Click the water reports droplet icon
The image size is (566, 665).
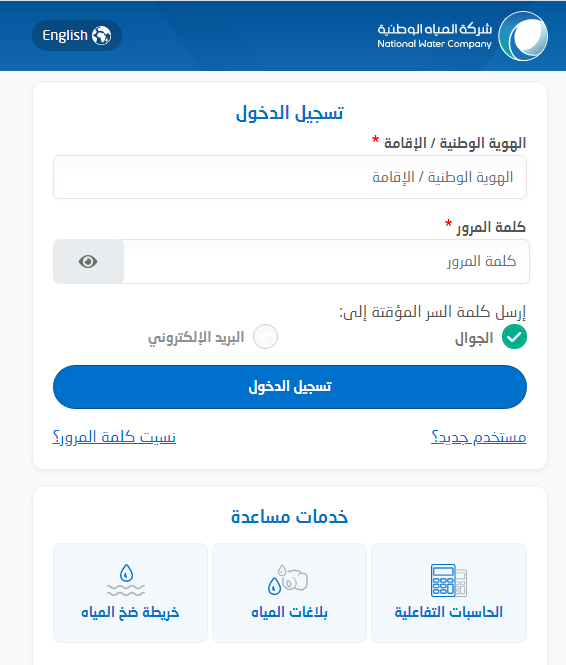point(288,580)
